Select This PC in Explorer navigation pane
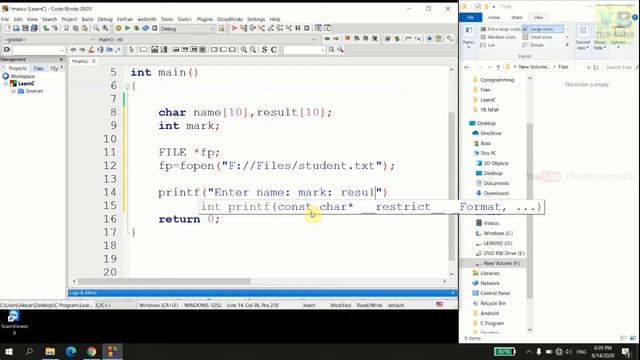Viewport: 640px width, 360px height. (488, 153)
